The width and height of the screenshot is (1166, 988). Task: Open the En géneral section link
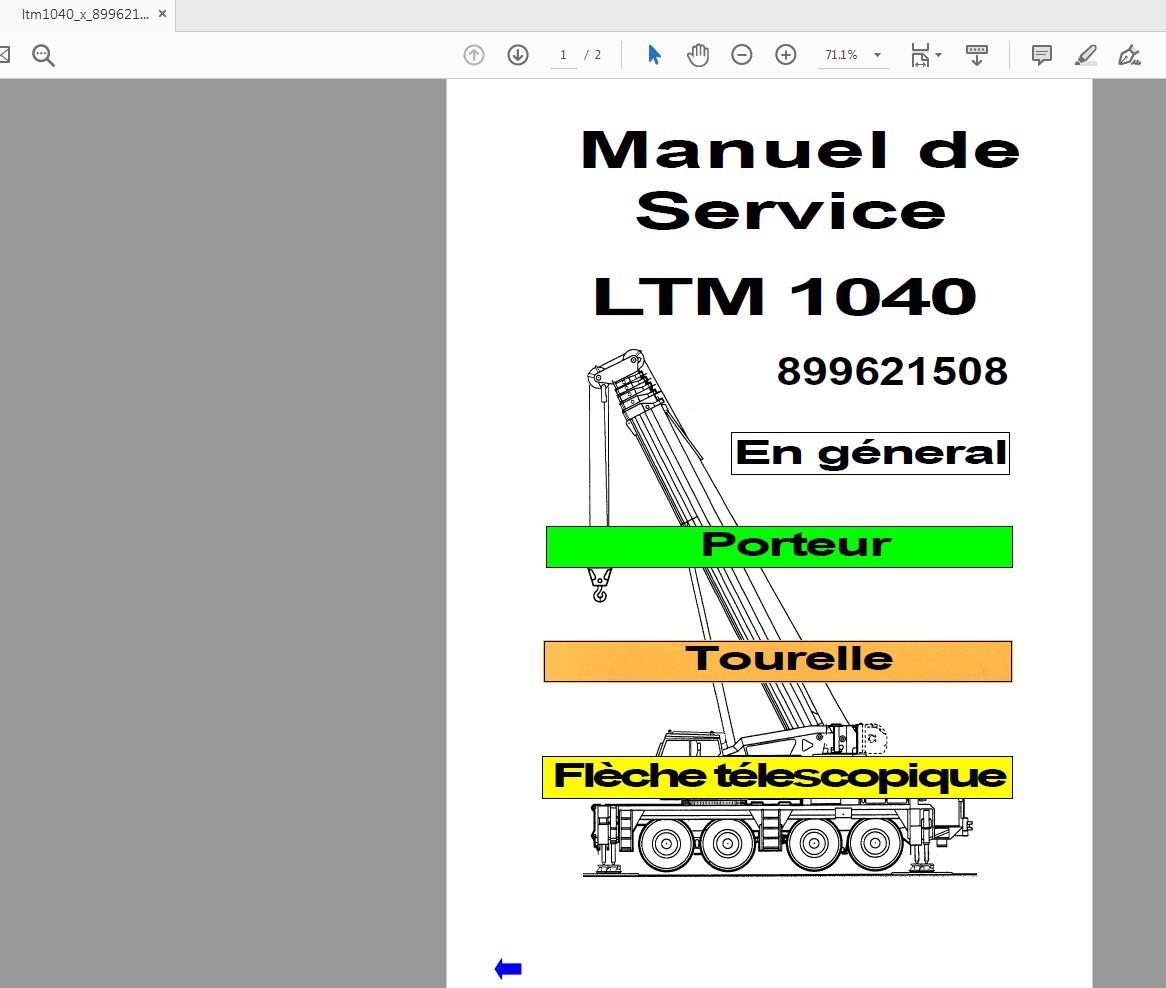(x=871, y=453)
